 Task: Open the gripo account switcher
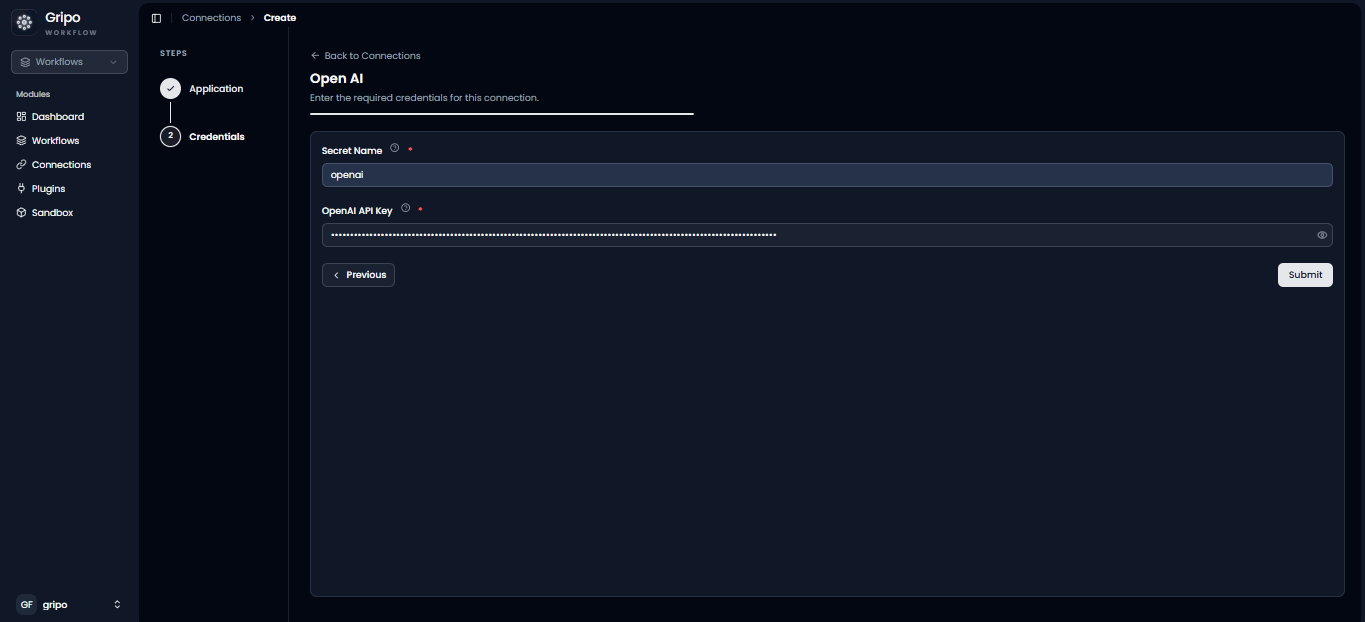point(69,604)
